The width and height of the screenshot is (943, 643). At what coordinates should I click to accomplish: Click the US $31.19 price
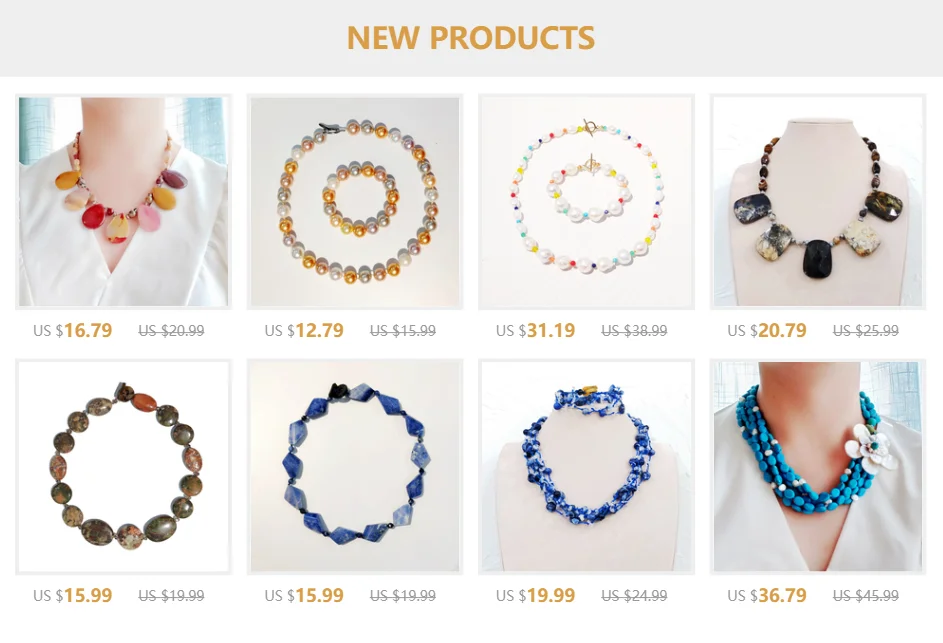coord(536,330)
